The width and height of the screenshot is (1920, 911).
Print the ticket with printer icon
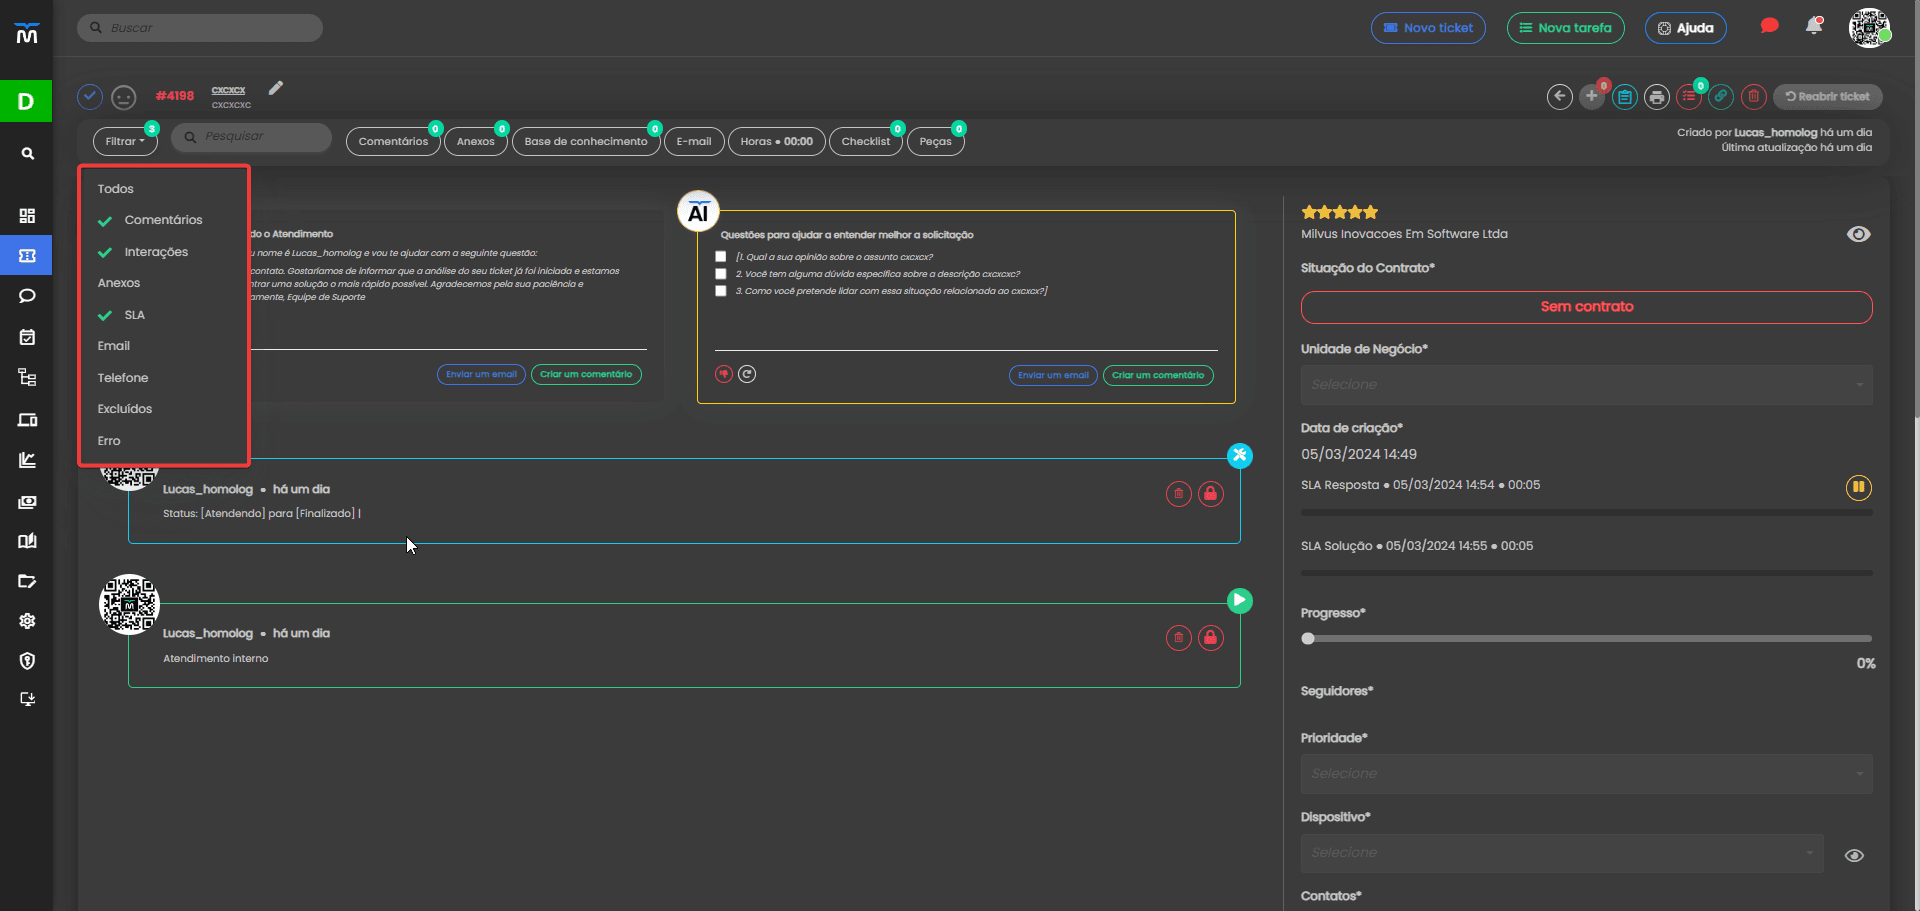click(1657, 97)
